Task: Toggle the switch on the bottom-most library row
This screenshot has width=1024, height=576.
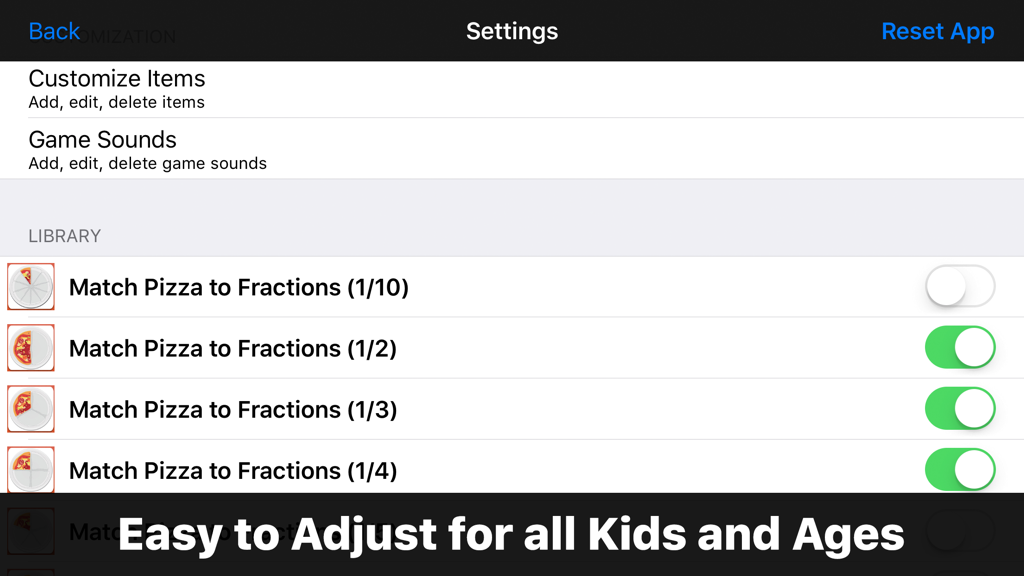Action: (959, 531)
